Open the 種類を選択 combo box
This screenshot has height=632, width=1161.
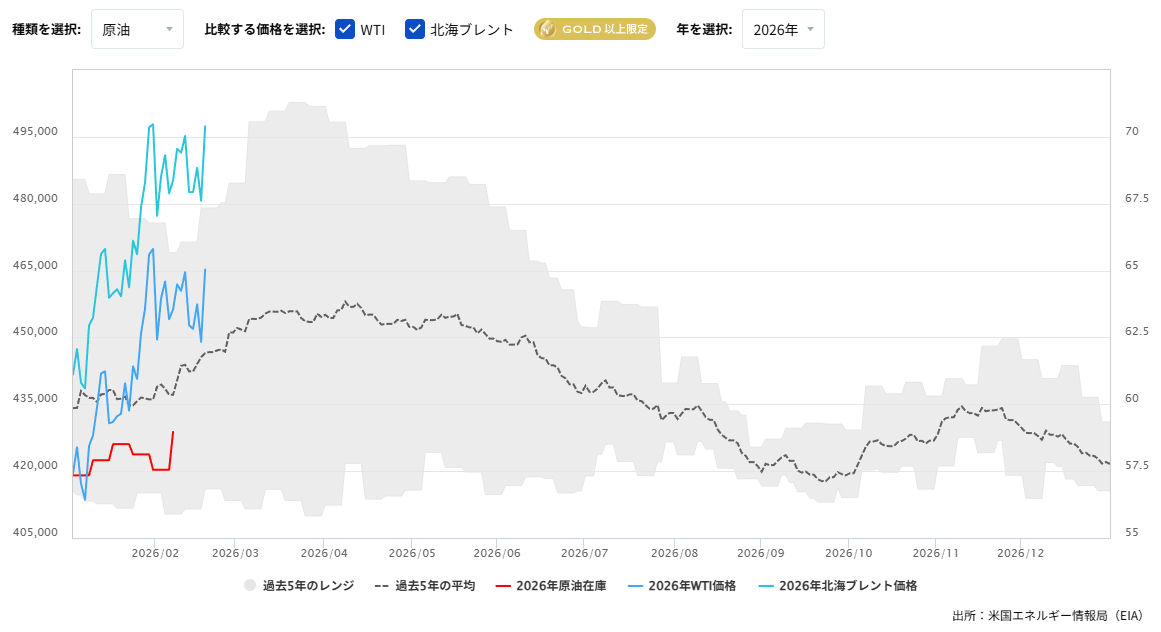(x=137, y=29)
